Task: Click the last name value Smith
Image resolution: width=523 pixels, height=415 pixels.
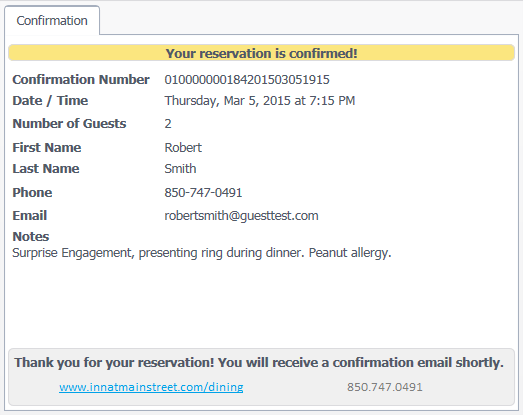Action: (180, 168)
